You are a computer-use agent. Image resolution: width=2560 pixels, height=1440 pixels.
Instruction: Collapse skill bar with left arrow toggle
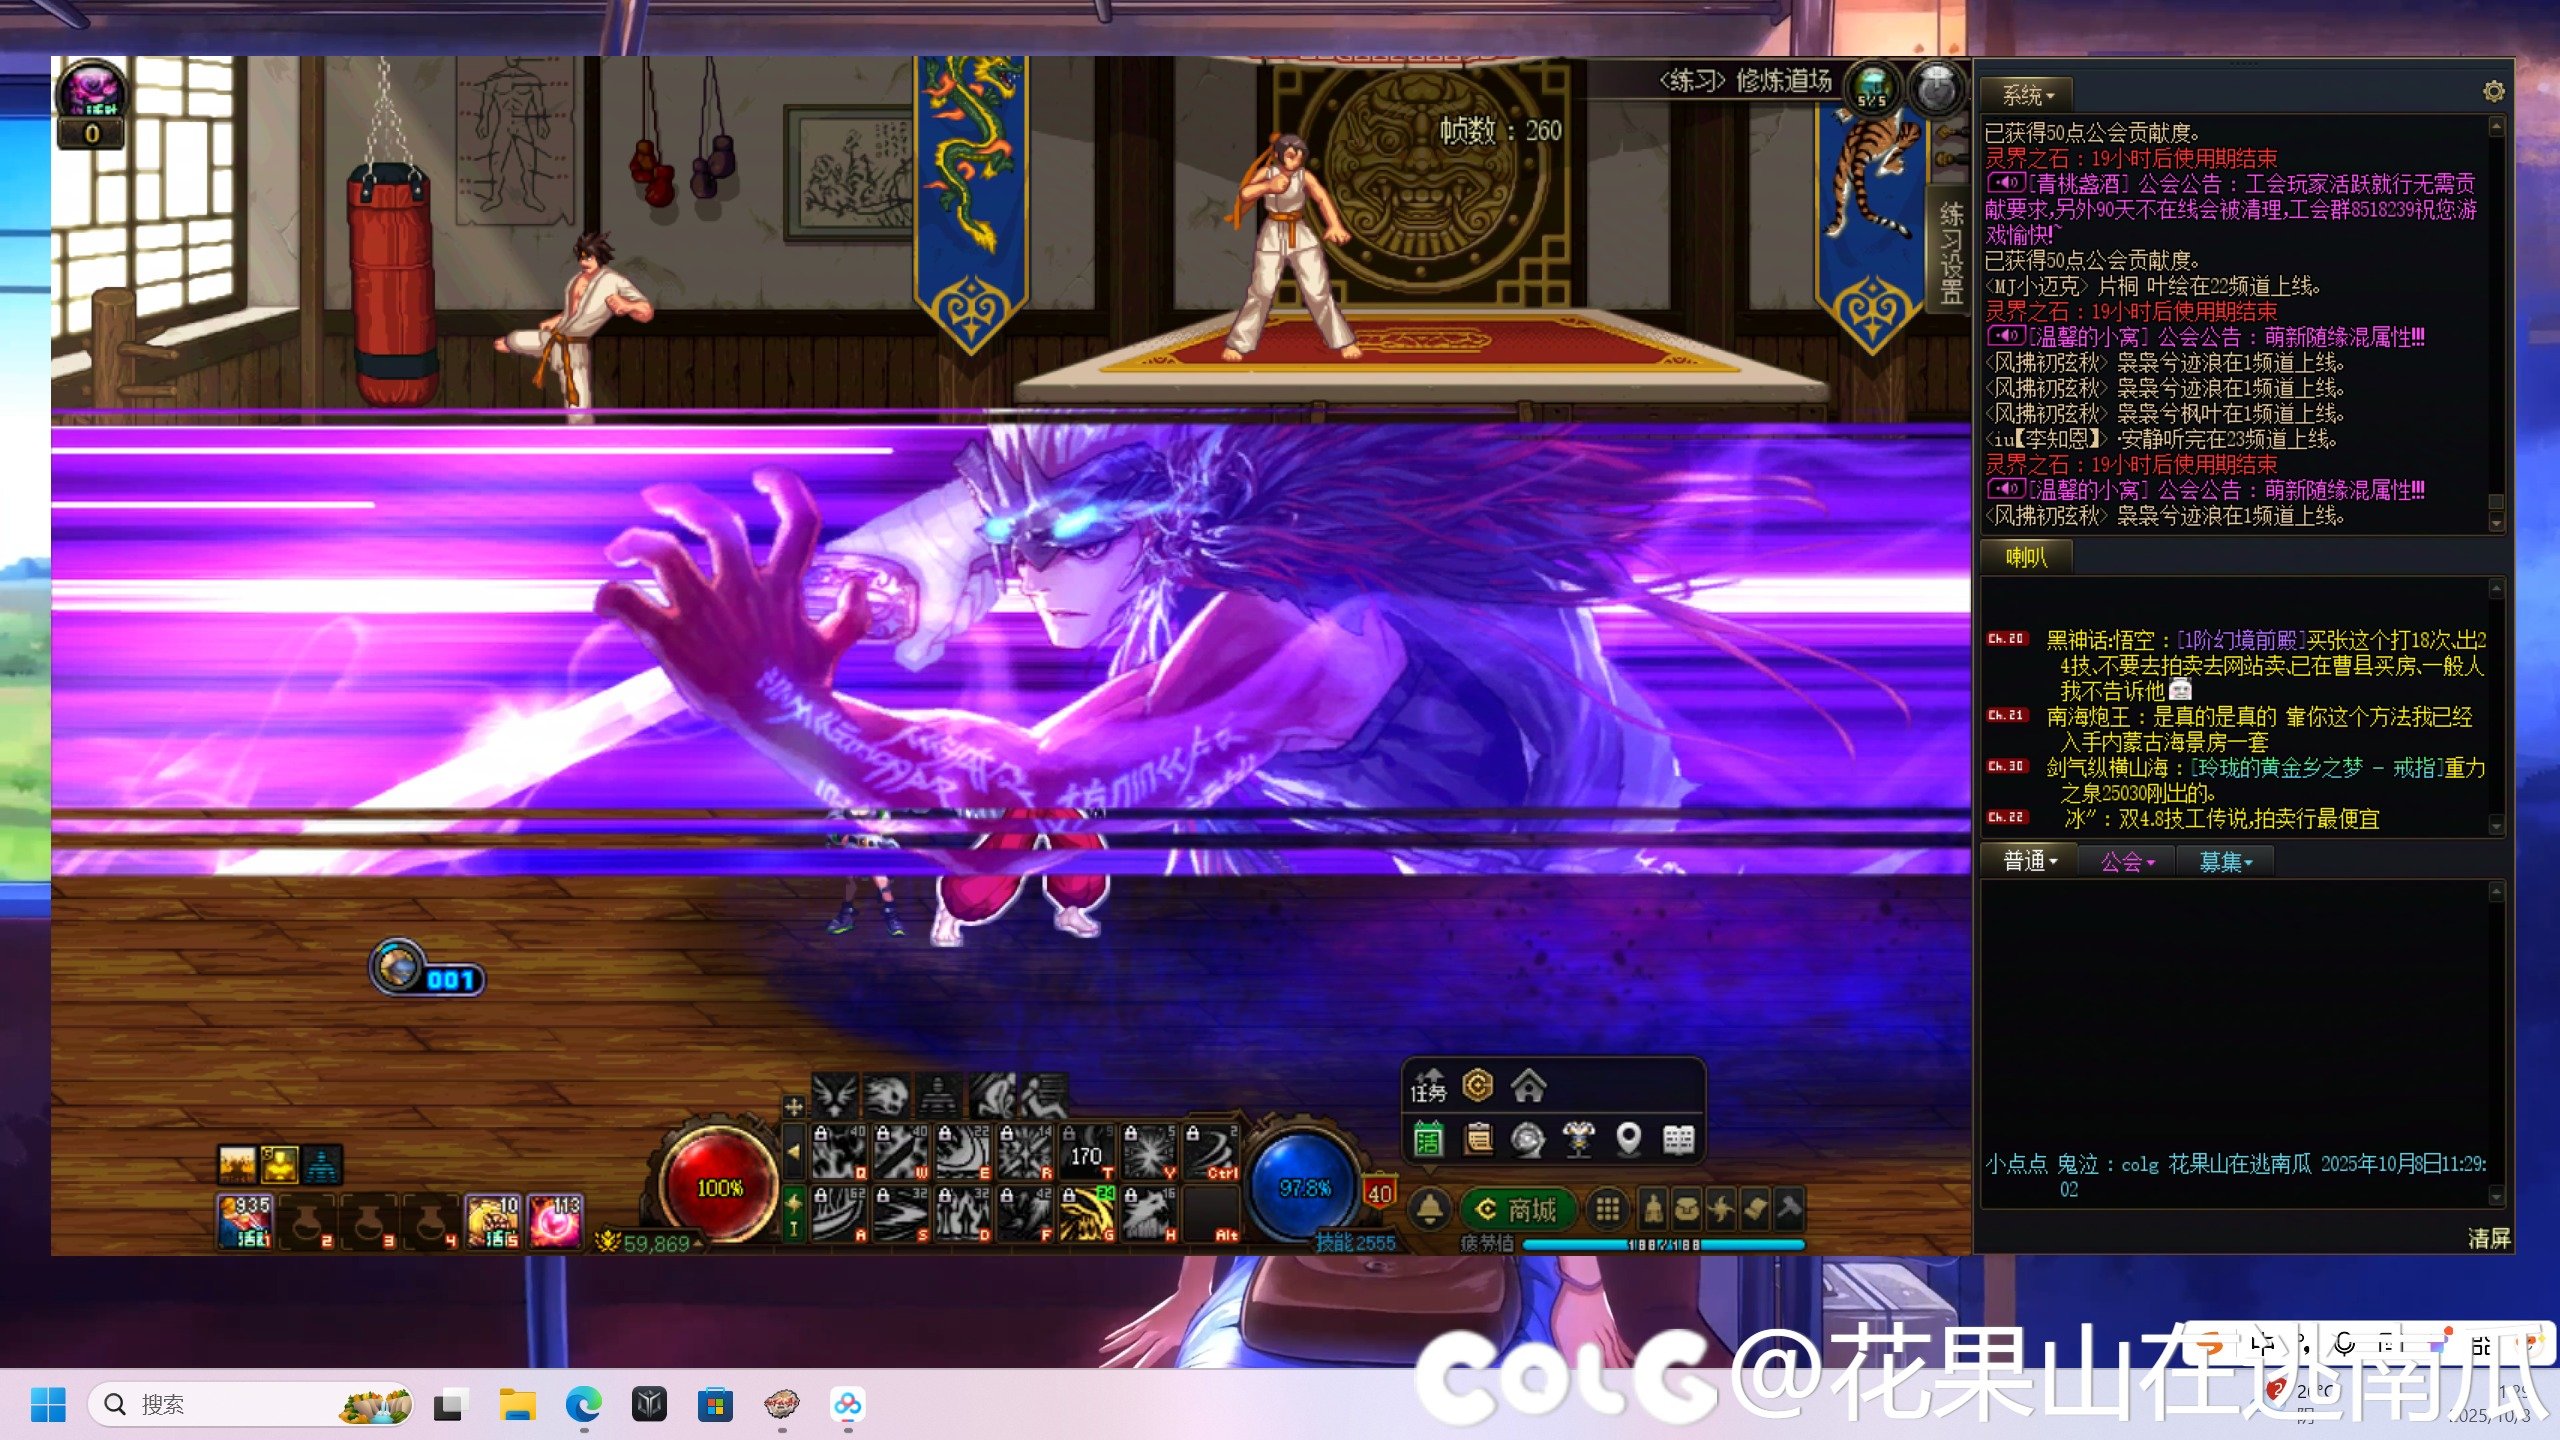pos(793,1151)
